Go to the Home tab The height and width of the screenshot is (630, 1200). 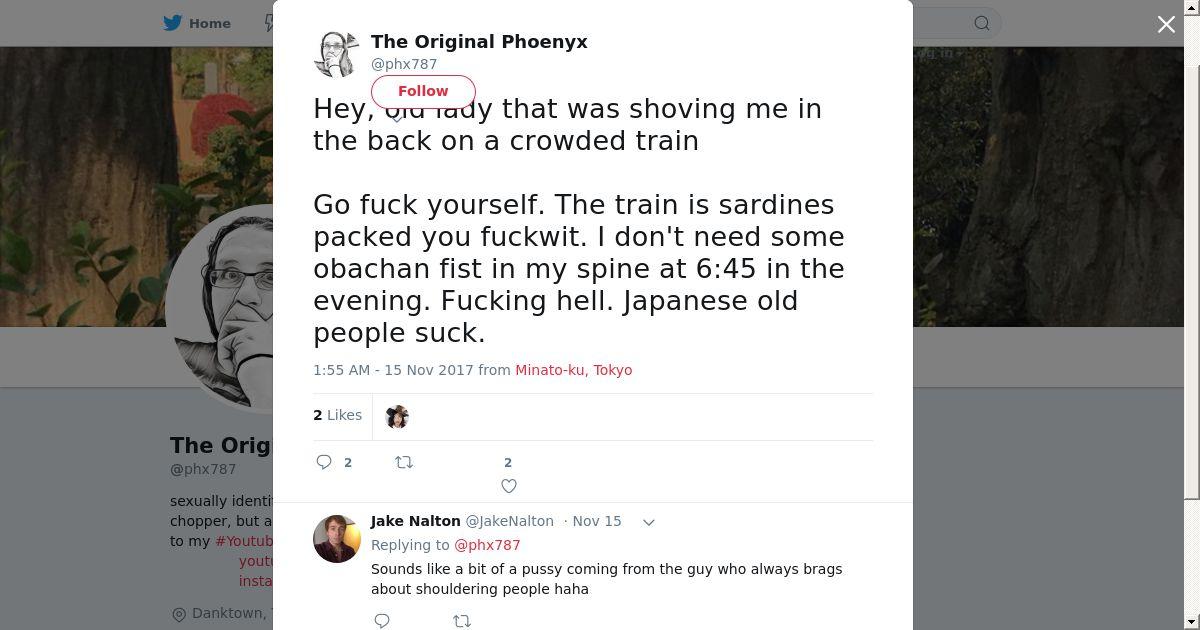click(x=209, y=23)
